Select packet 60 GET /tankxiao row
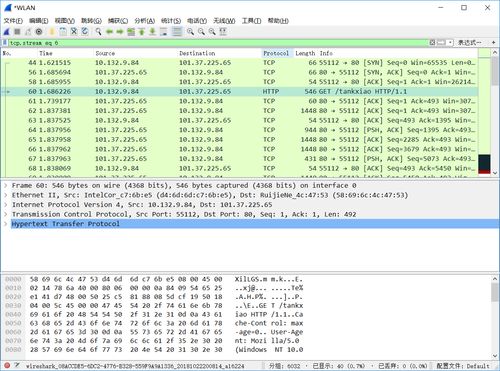 [x=239, y=92]
